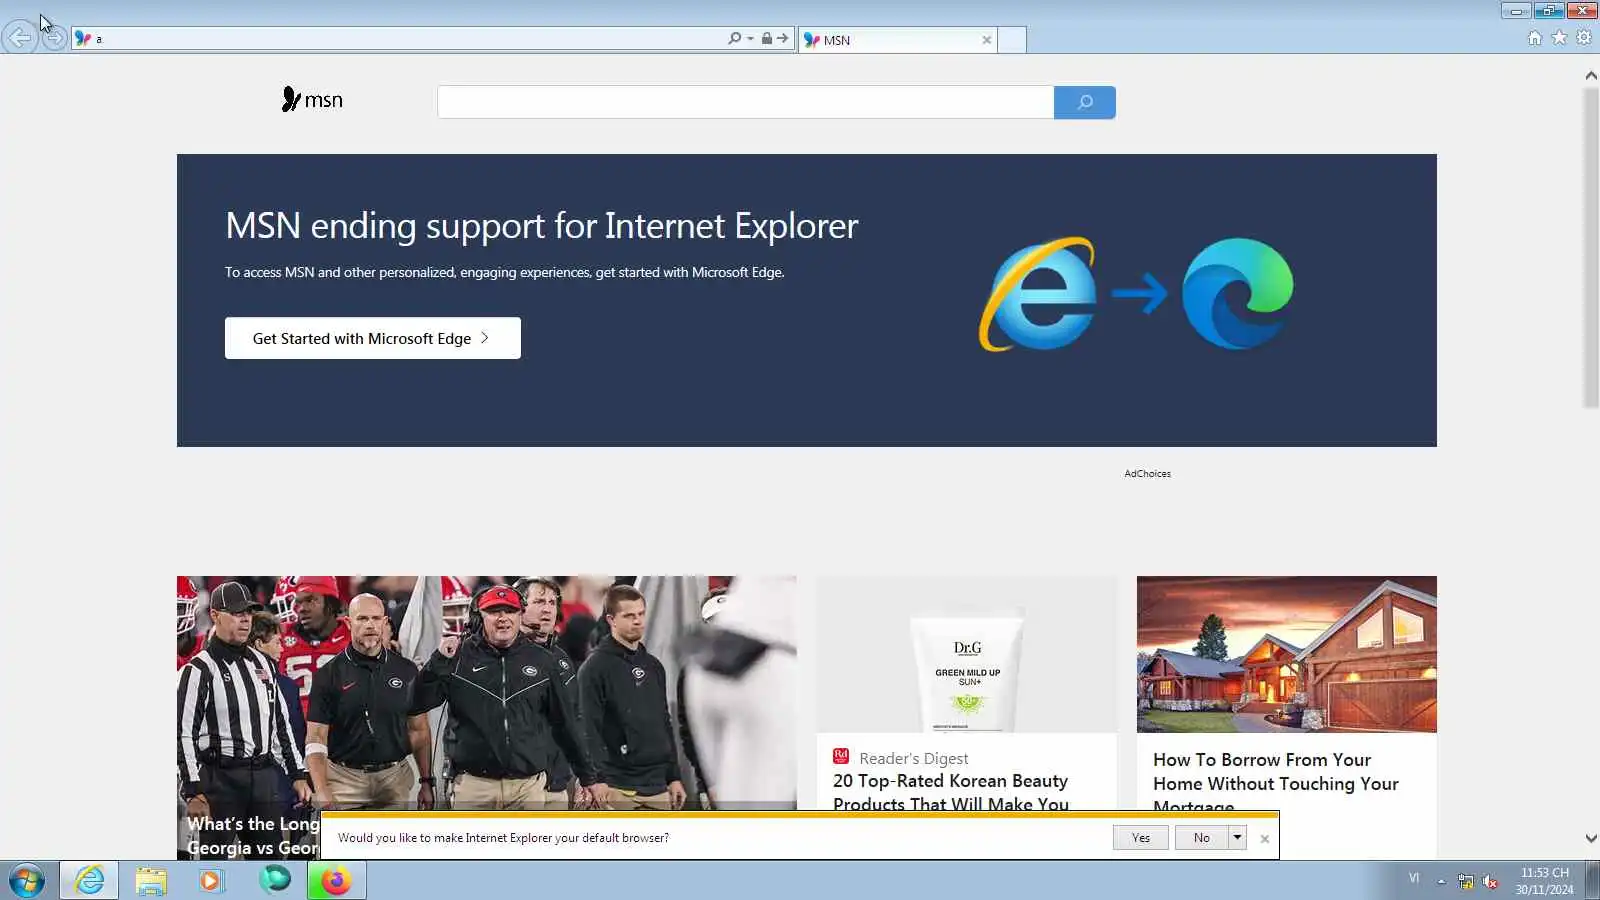Click the taskbar clock showing 11:53

click(1544, 881)
